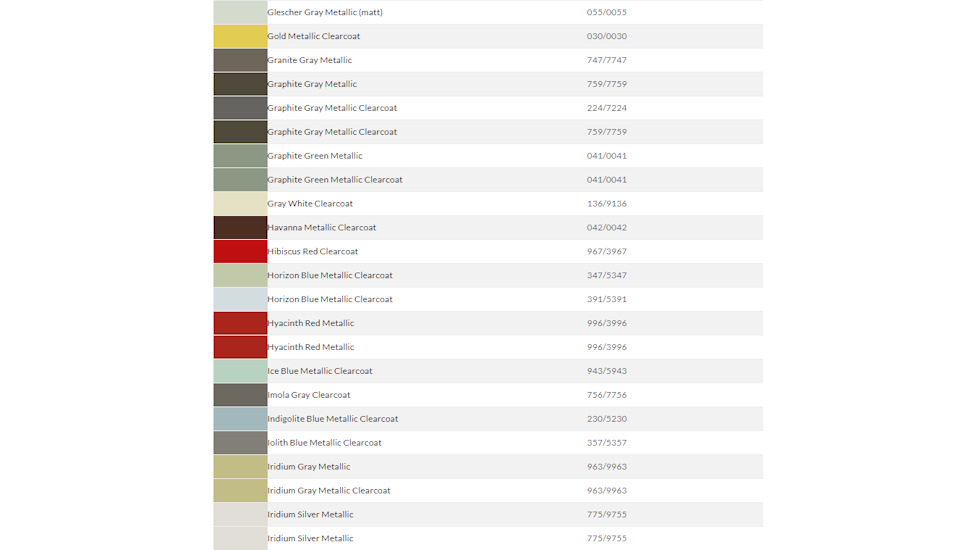
Task: Select the color code 030/0030
Action: coord(607,36)
